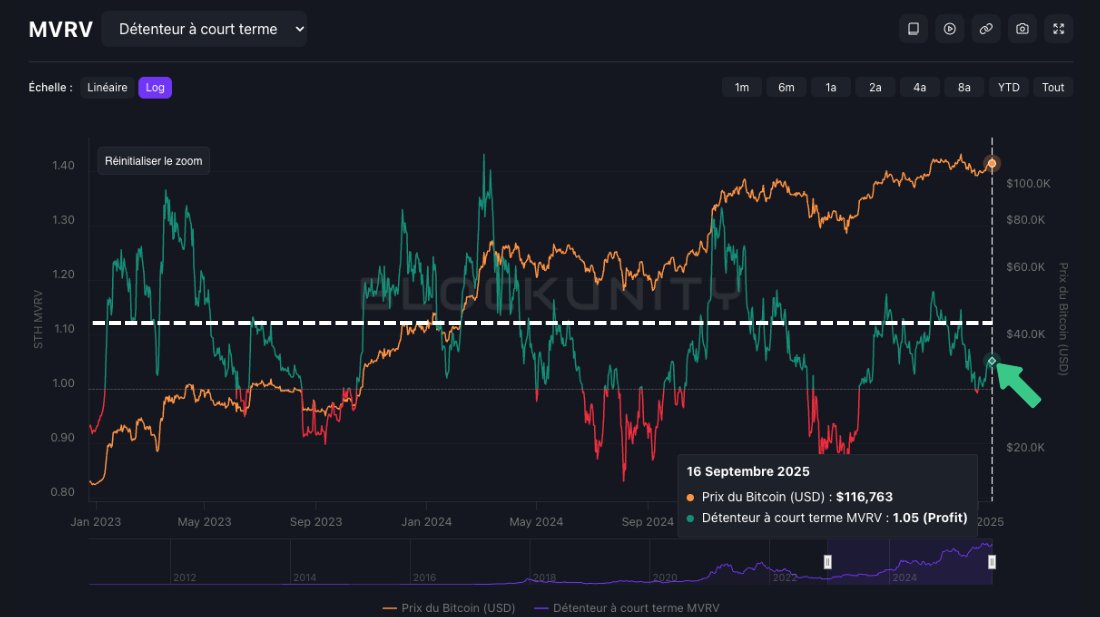Click the orange Bitcoin price data point marker
1100x617 pixels.
coord(992,163)
